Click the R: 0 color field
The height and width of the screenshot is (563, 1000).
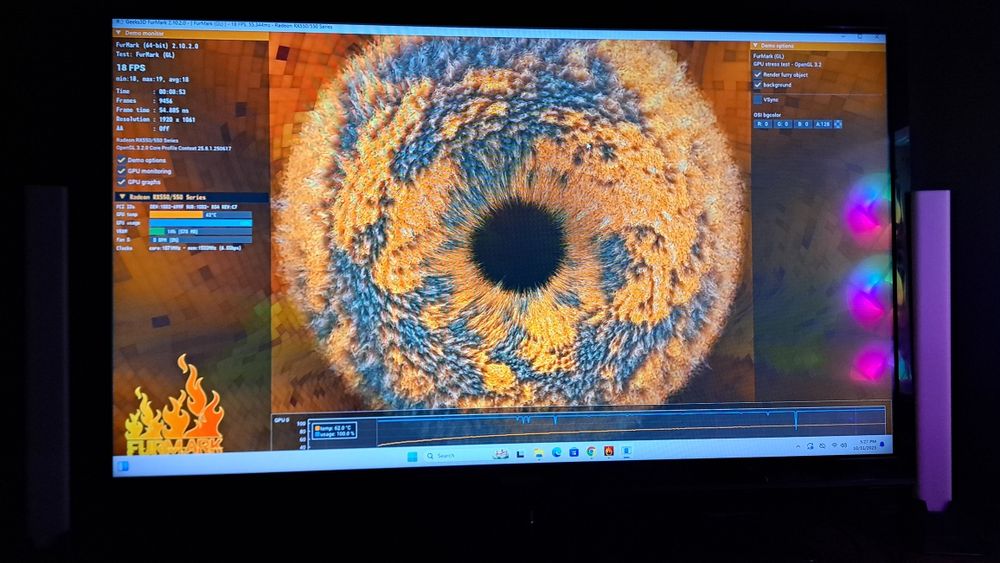pos(763,124)
